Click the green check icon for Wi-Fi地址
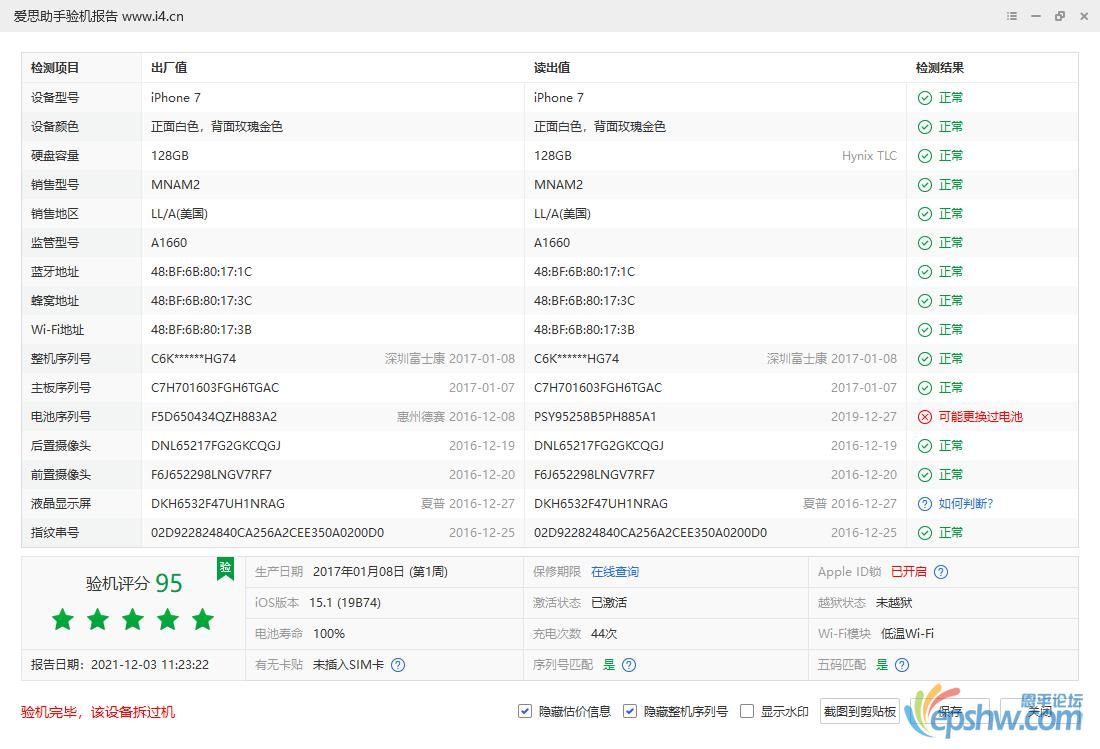1100x749 pixels. 925,330
